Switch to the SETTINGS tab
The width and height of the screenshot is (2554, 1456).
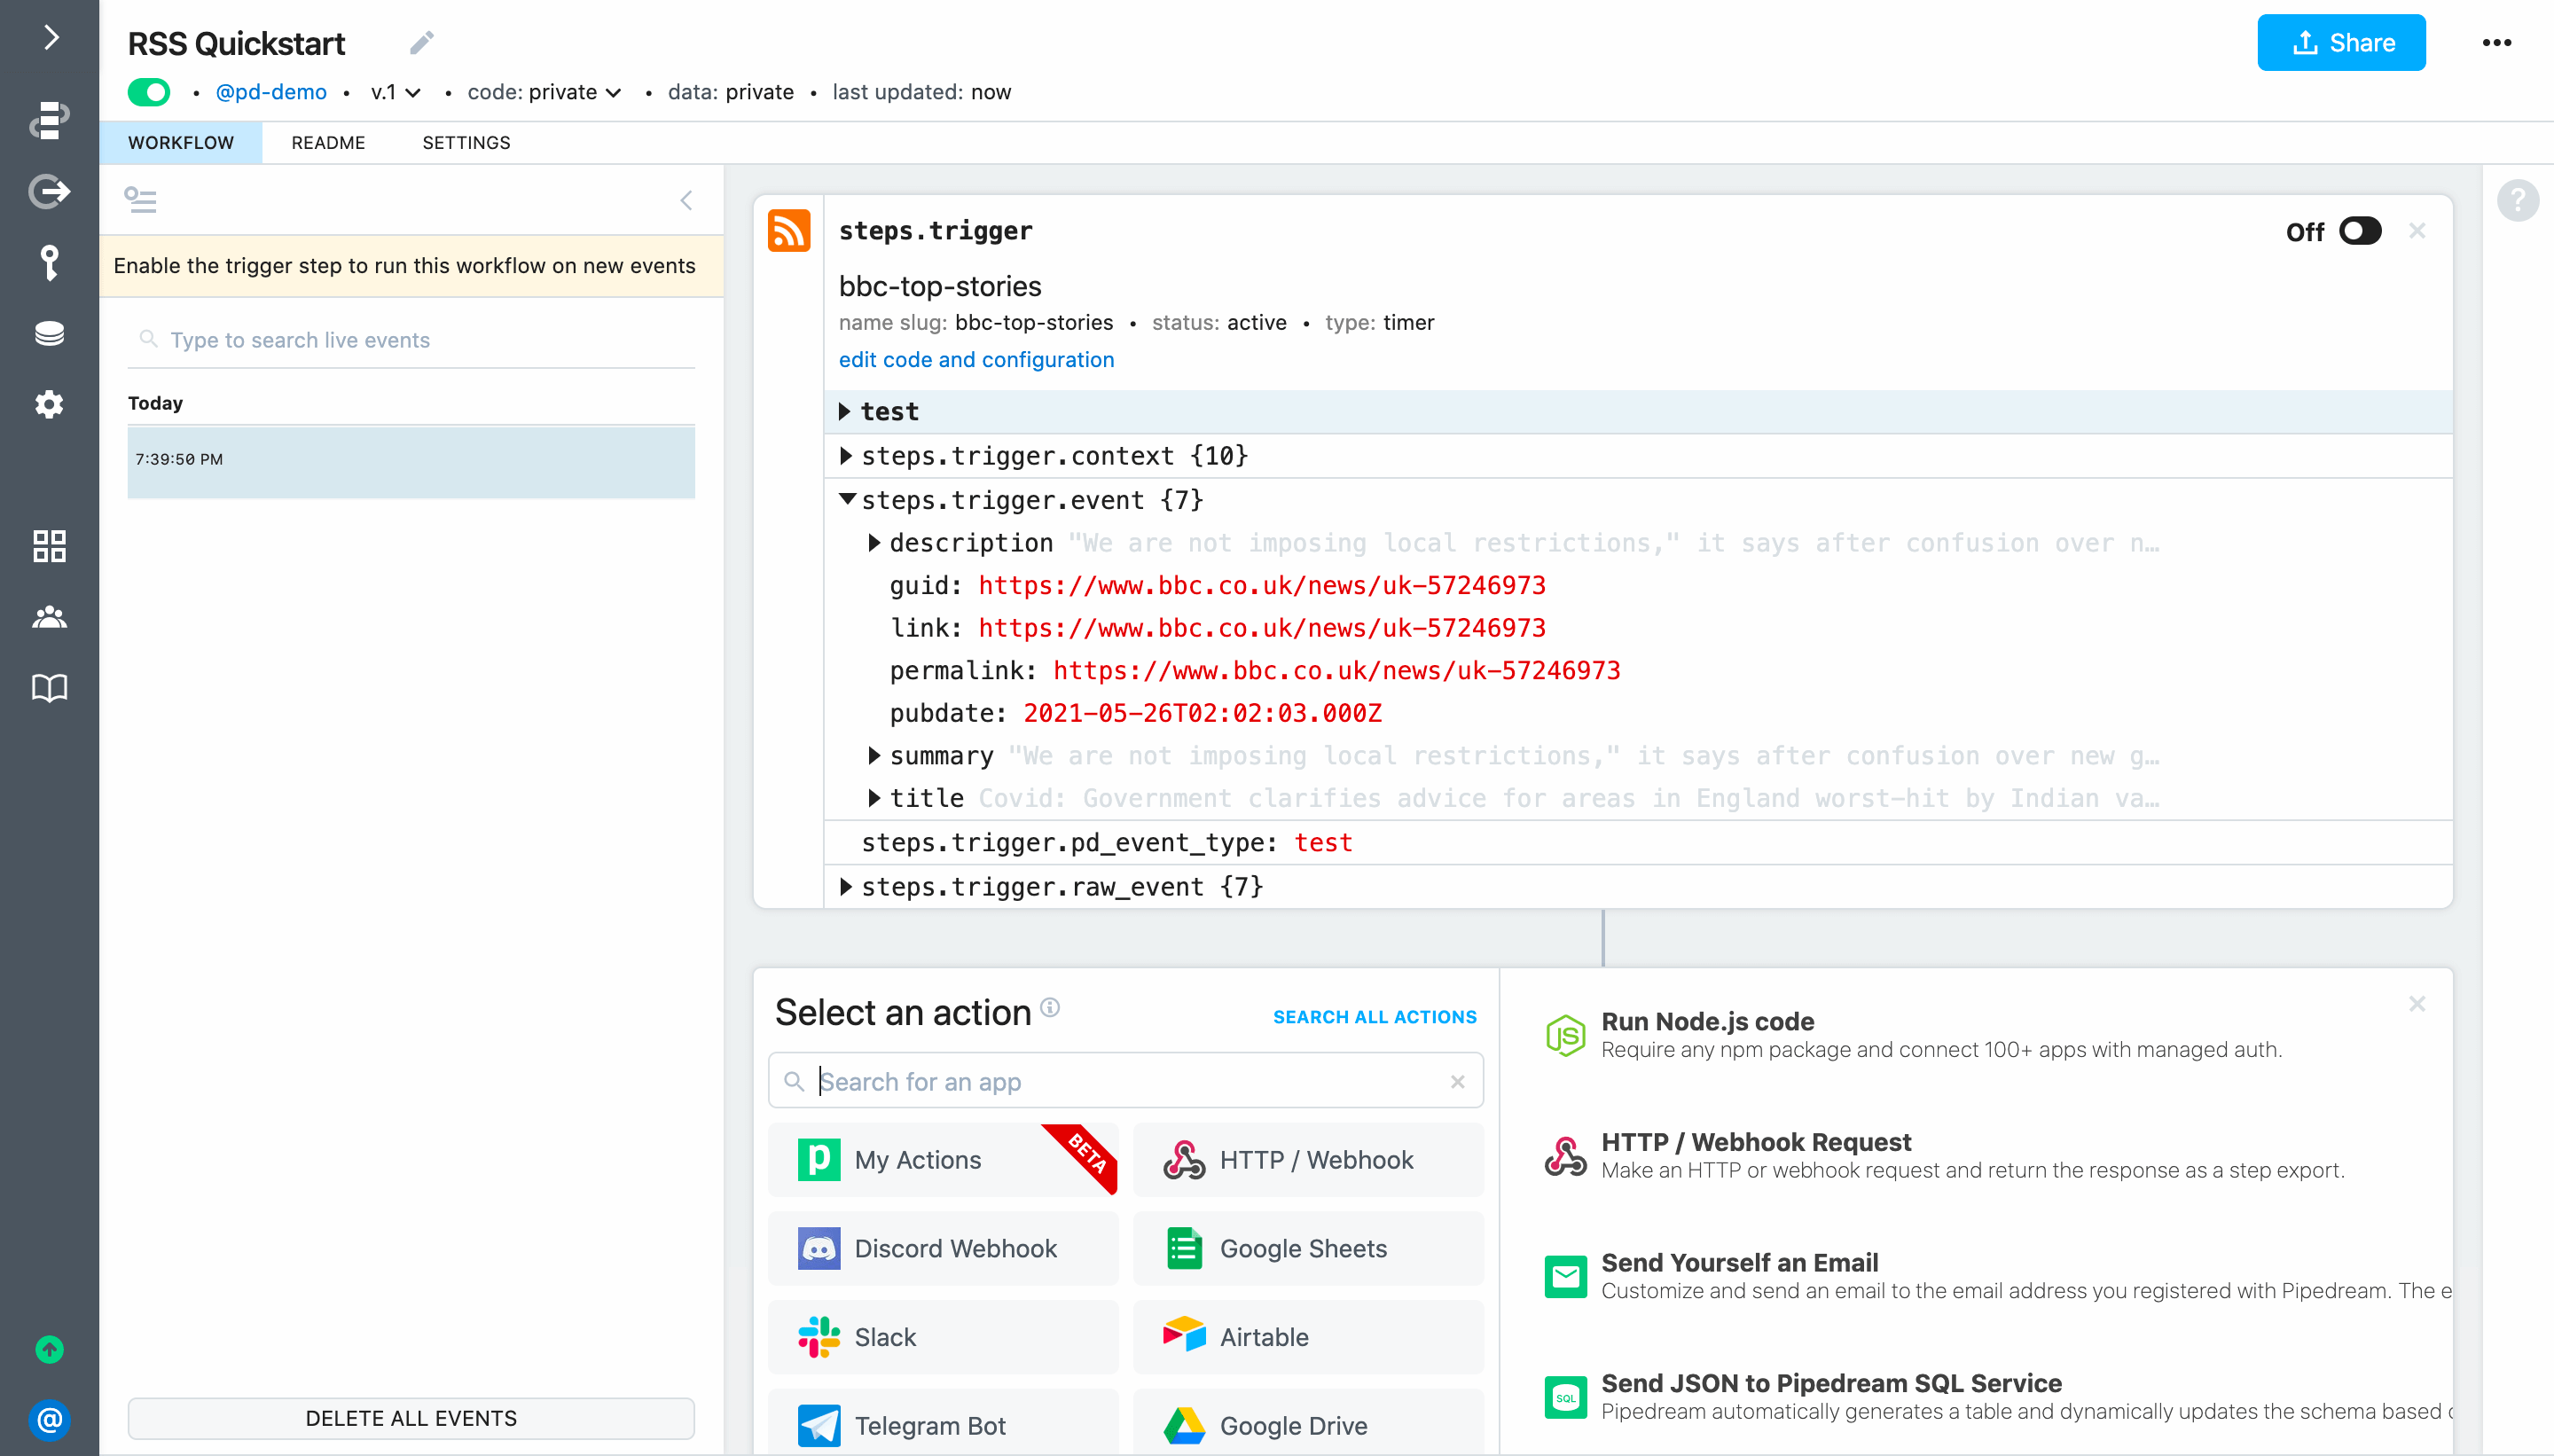coord(466,142)
